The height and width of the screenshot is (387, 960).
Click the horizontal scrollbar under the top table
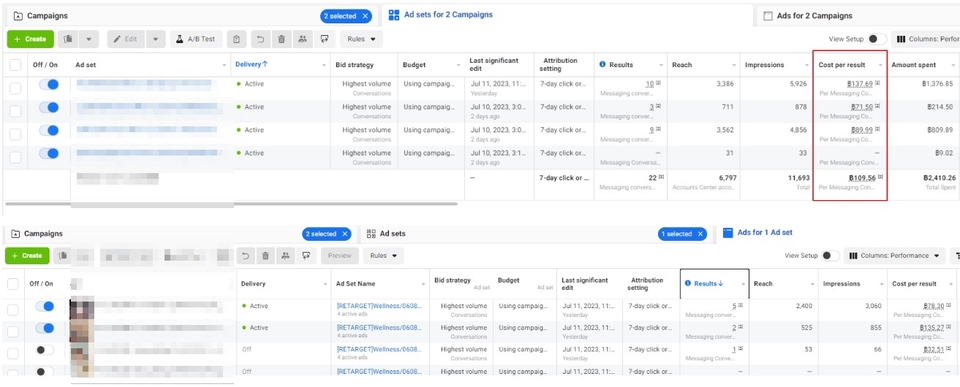(x=230, y=203)
